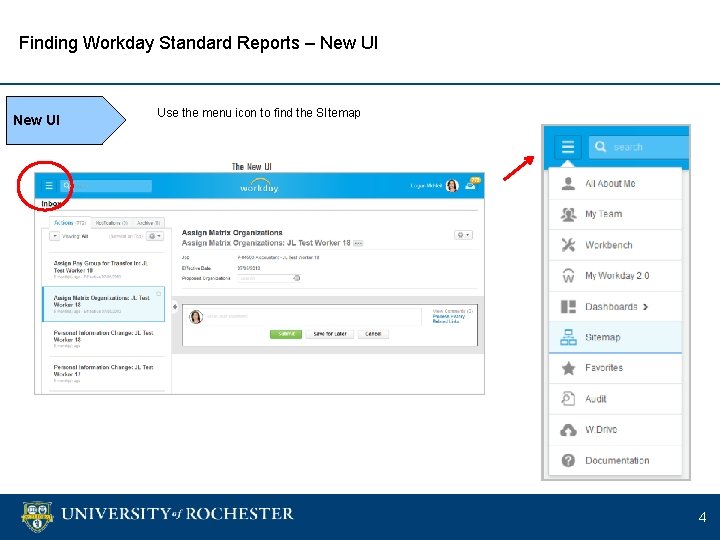Open 'Assign Pay Group for Transfer' inbox item
This screenshot has width=720, height=540.
103,270
